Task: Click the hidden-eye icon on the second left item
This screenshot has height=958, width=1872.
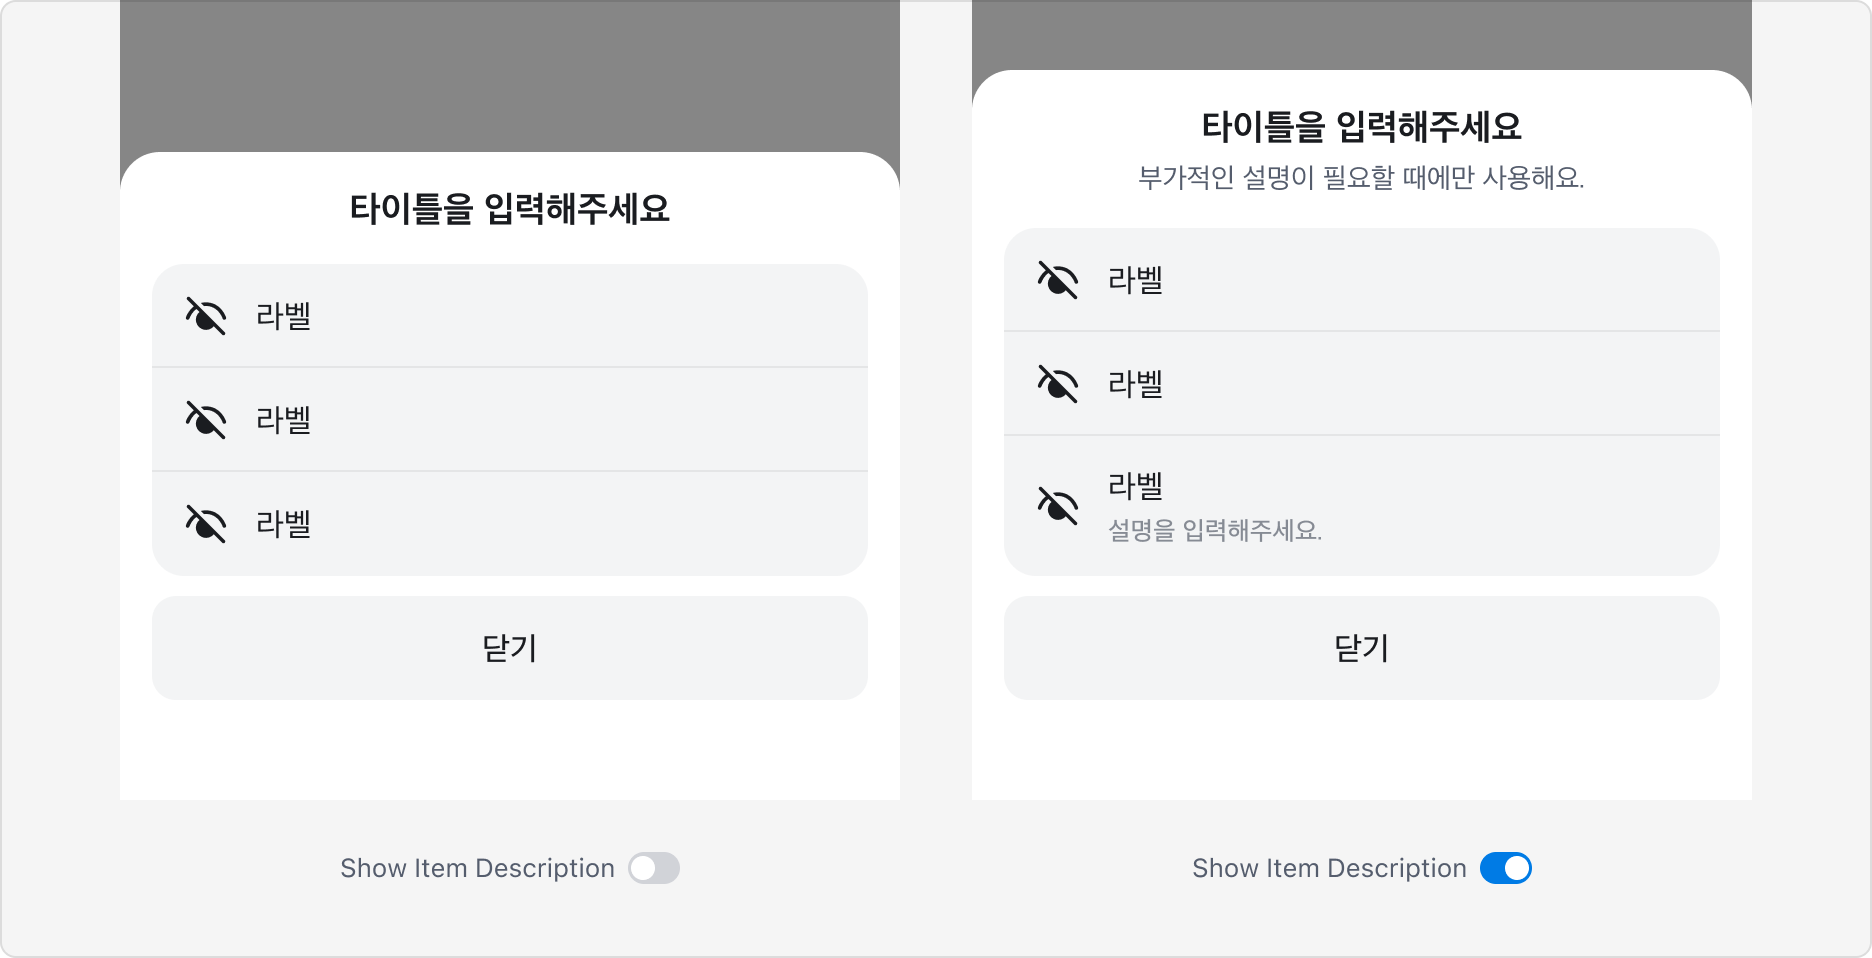Action: click(205, 419)
